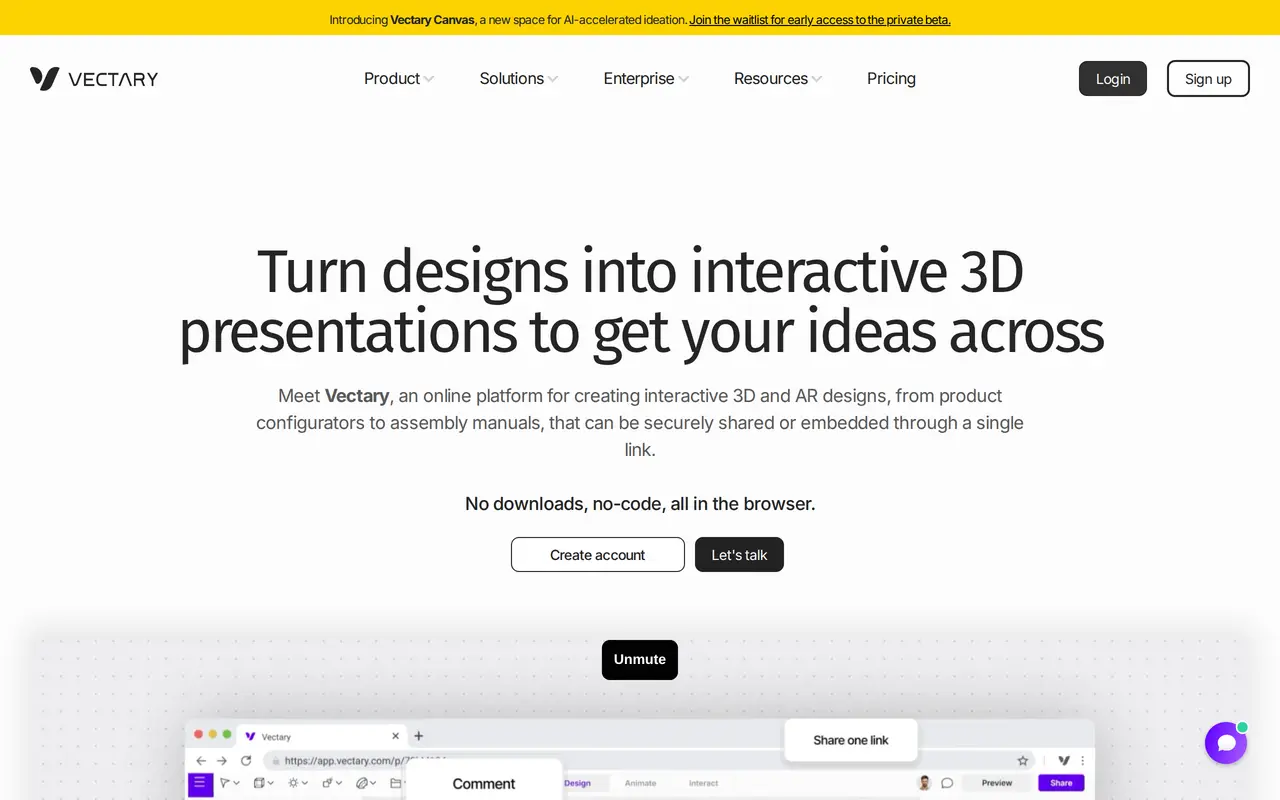1280x800 pixels.
Task: Click the three-dot browser menu in demo
Action: click(x=1082, y=761)
